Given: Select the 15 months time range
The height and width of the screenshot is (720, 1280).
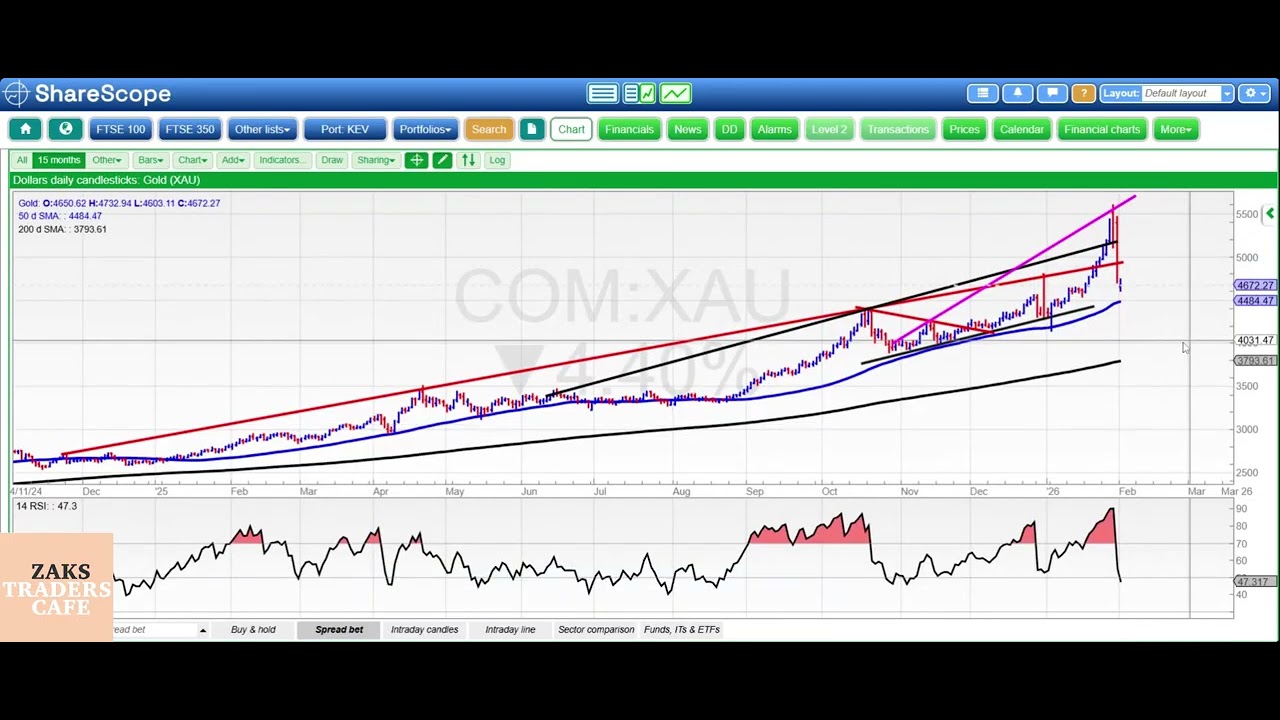Looking at the screenshot, I should pos(59,160).
